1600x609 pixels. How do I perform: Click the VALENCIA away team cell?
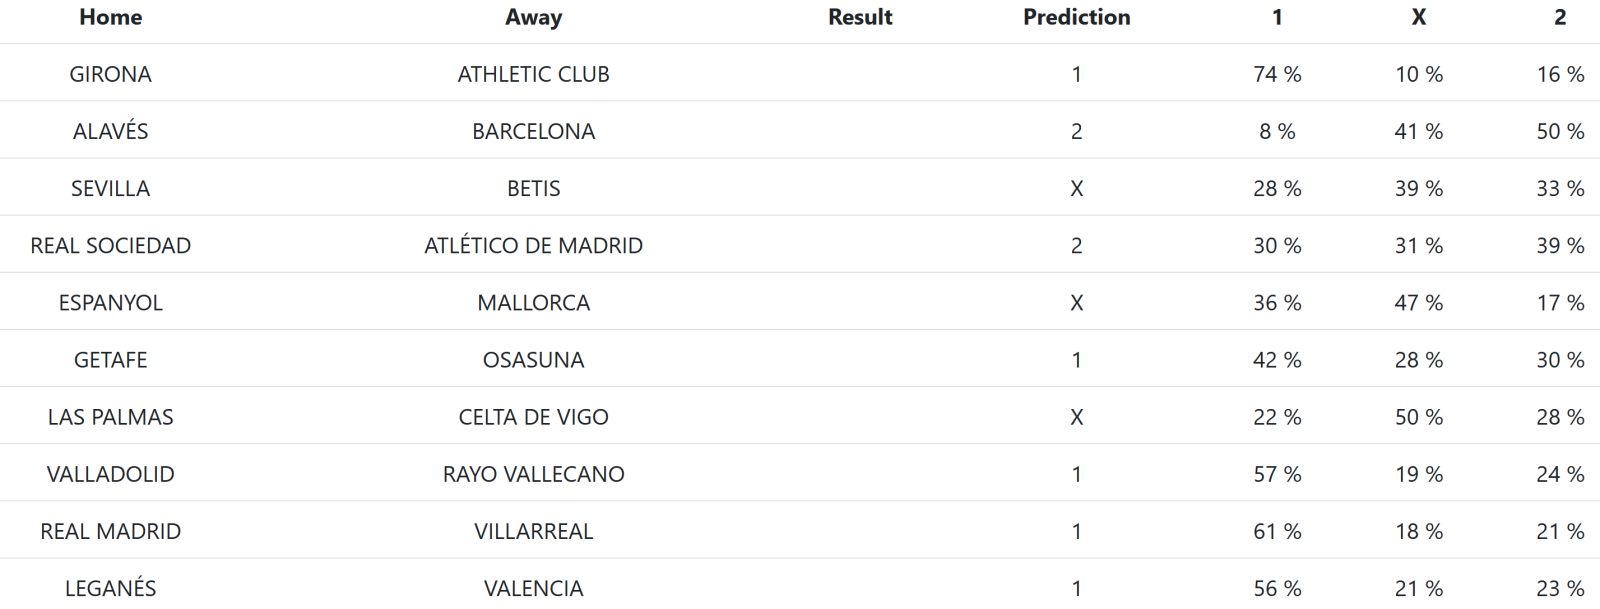coord(533,588)
